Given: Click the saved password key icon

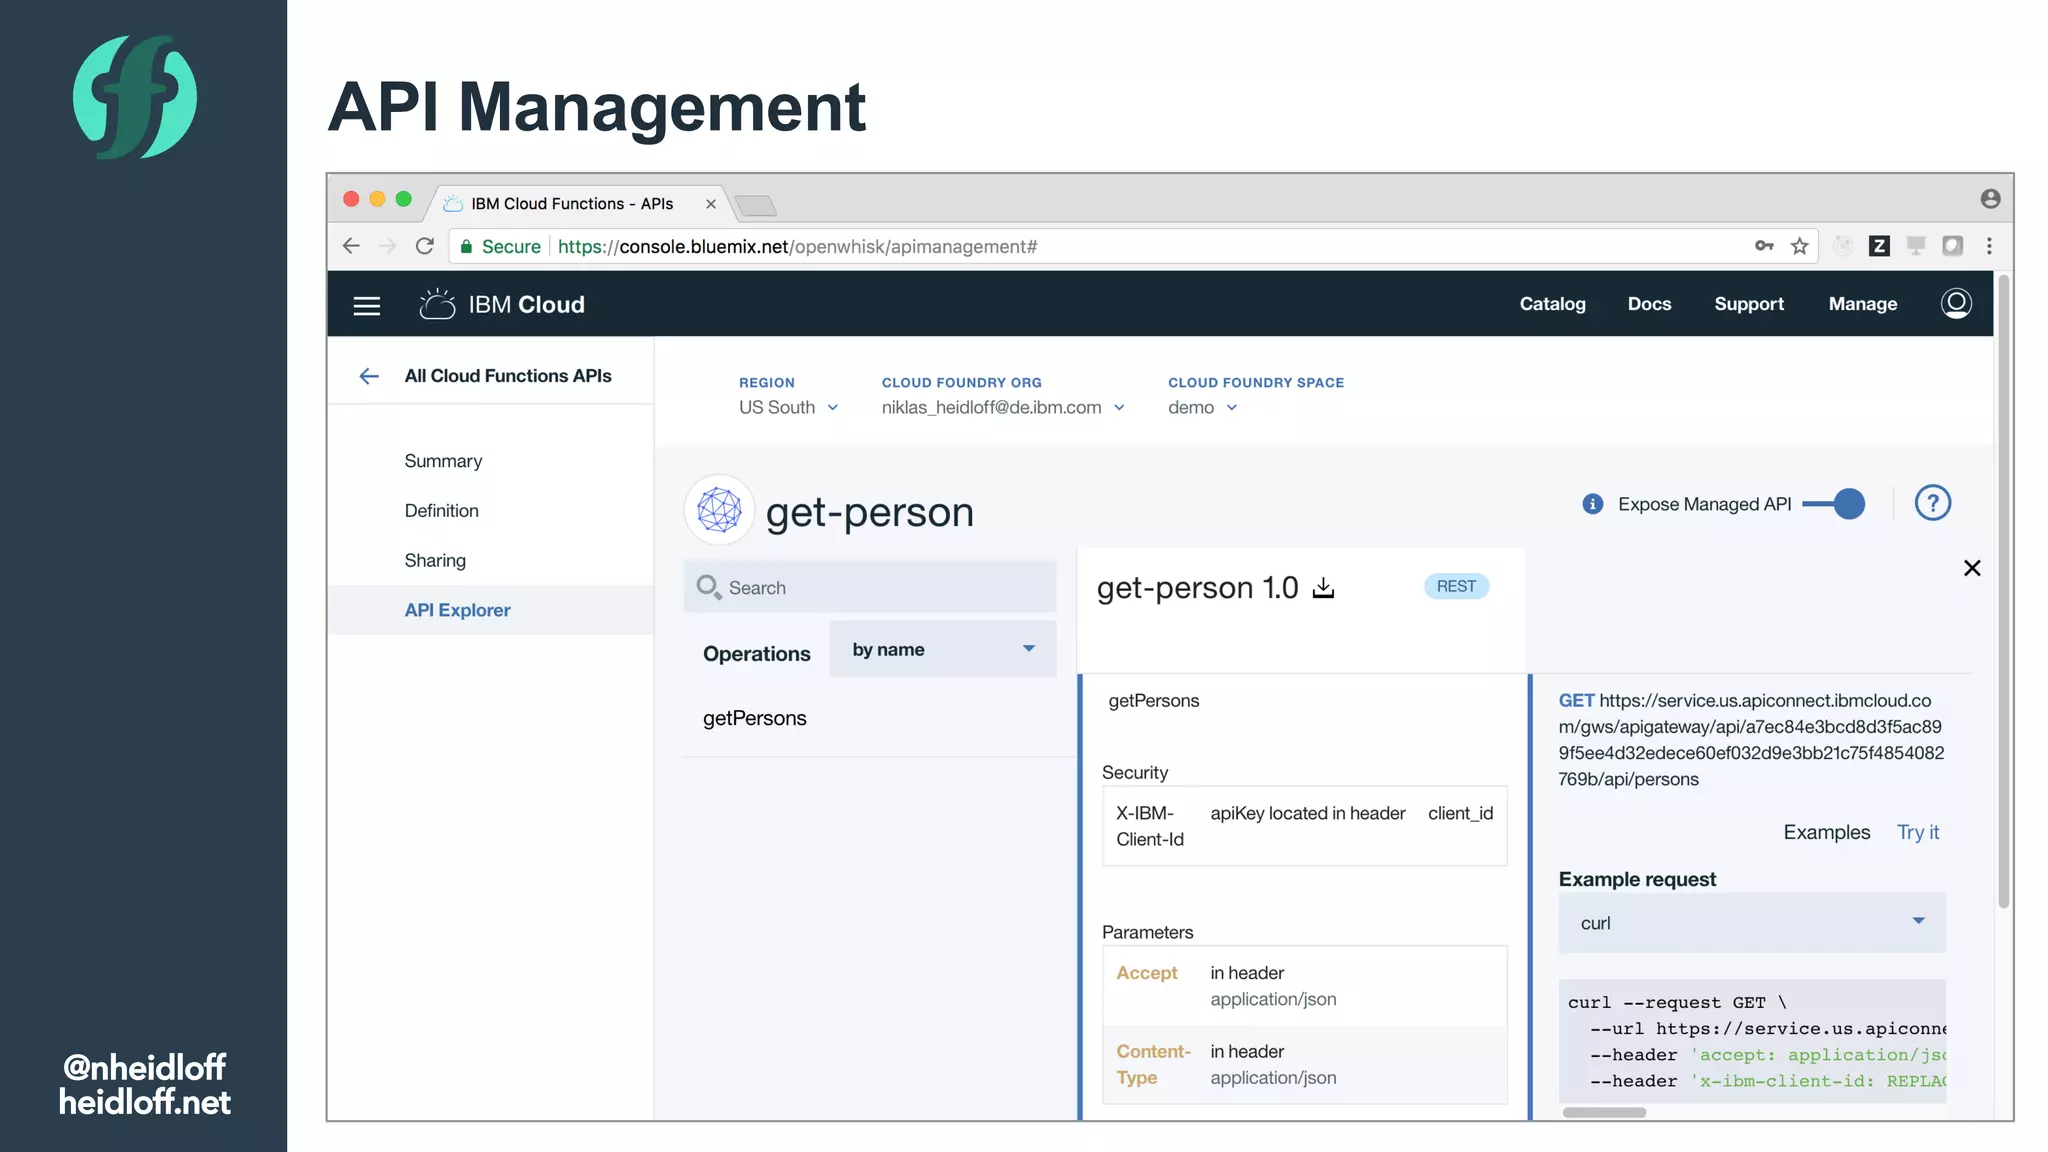Looking at the screenshot, I should [x=1764, y=246].
